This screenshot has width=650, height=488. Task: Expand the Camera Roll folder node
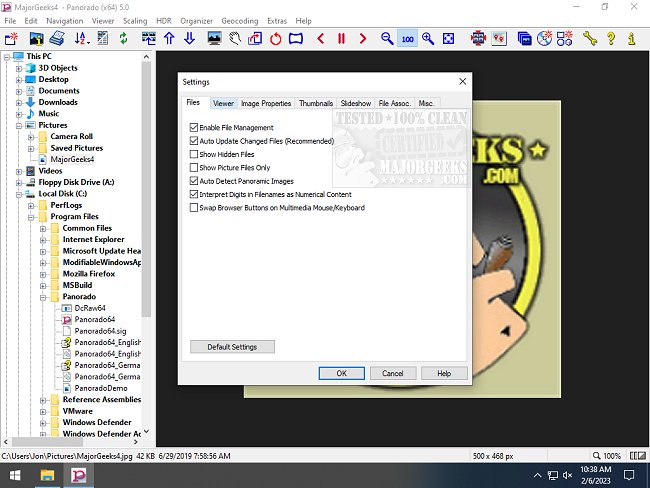coord(31,137)
